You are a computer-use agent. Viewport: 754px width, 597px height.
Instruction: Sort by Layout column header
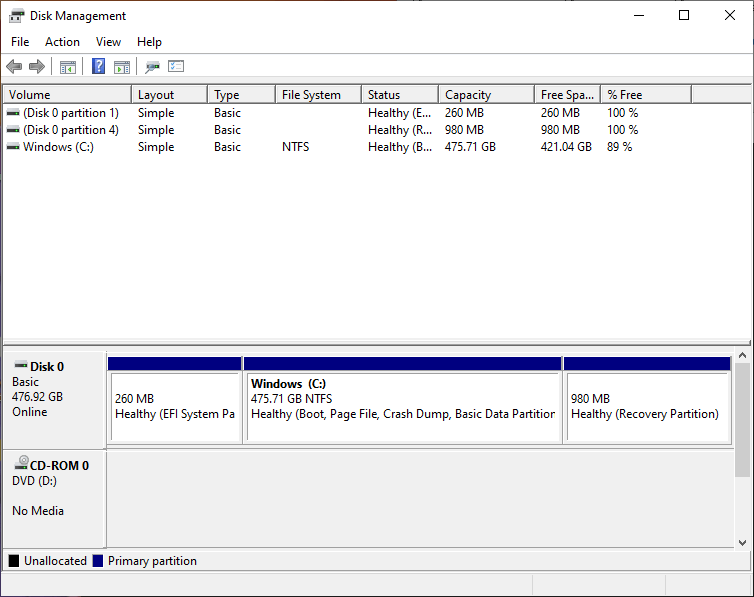169,95
